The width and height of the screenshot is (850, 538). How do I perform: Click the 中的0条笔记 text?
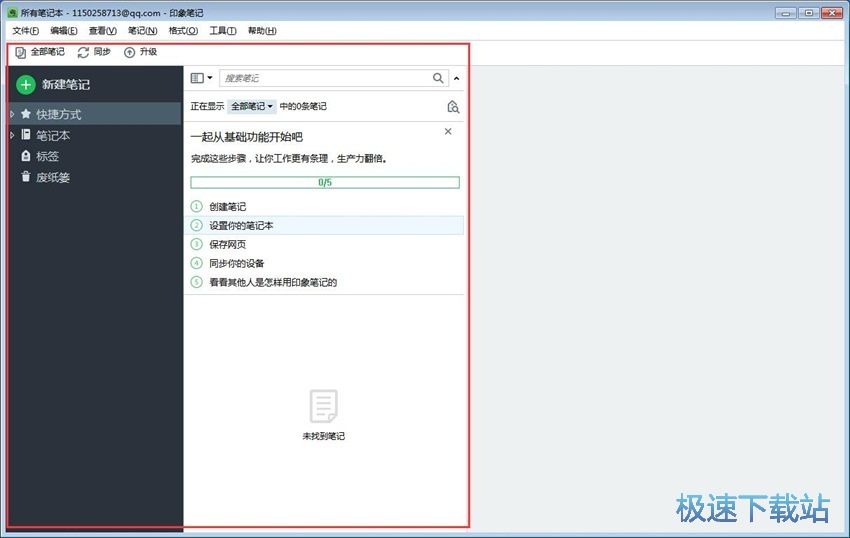click(303, 106)
